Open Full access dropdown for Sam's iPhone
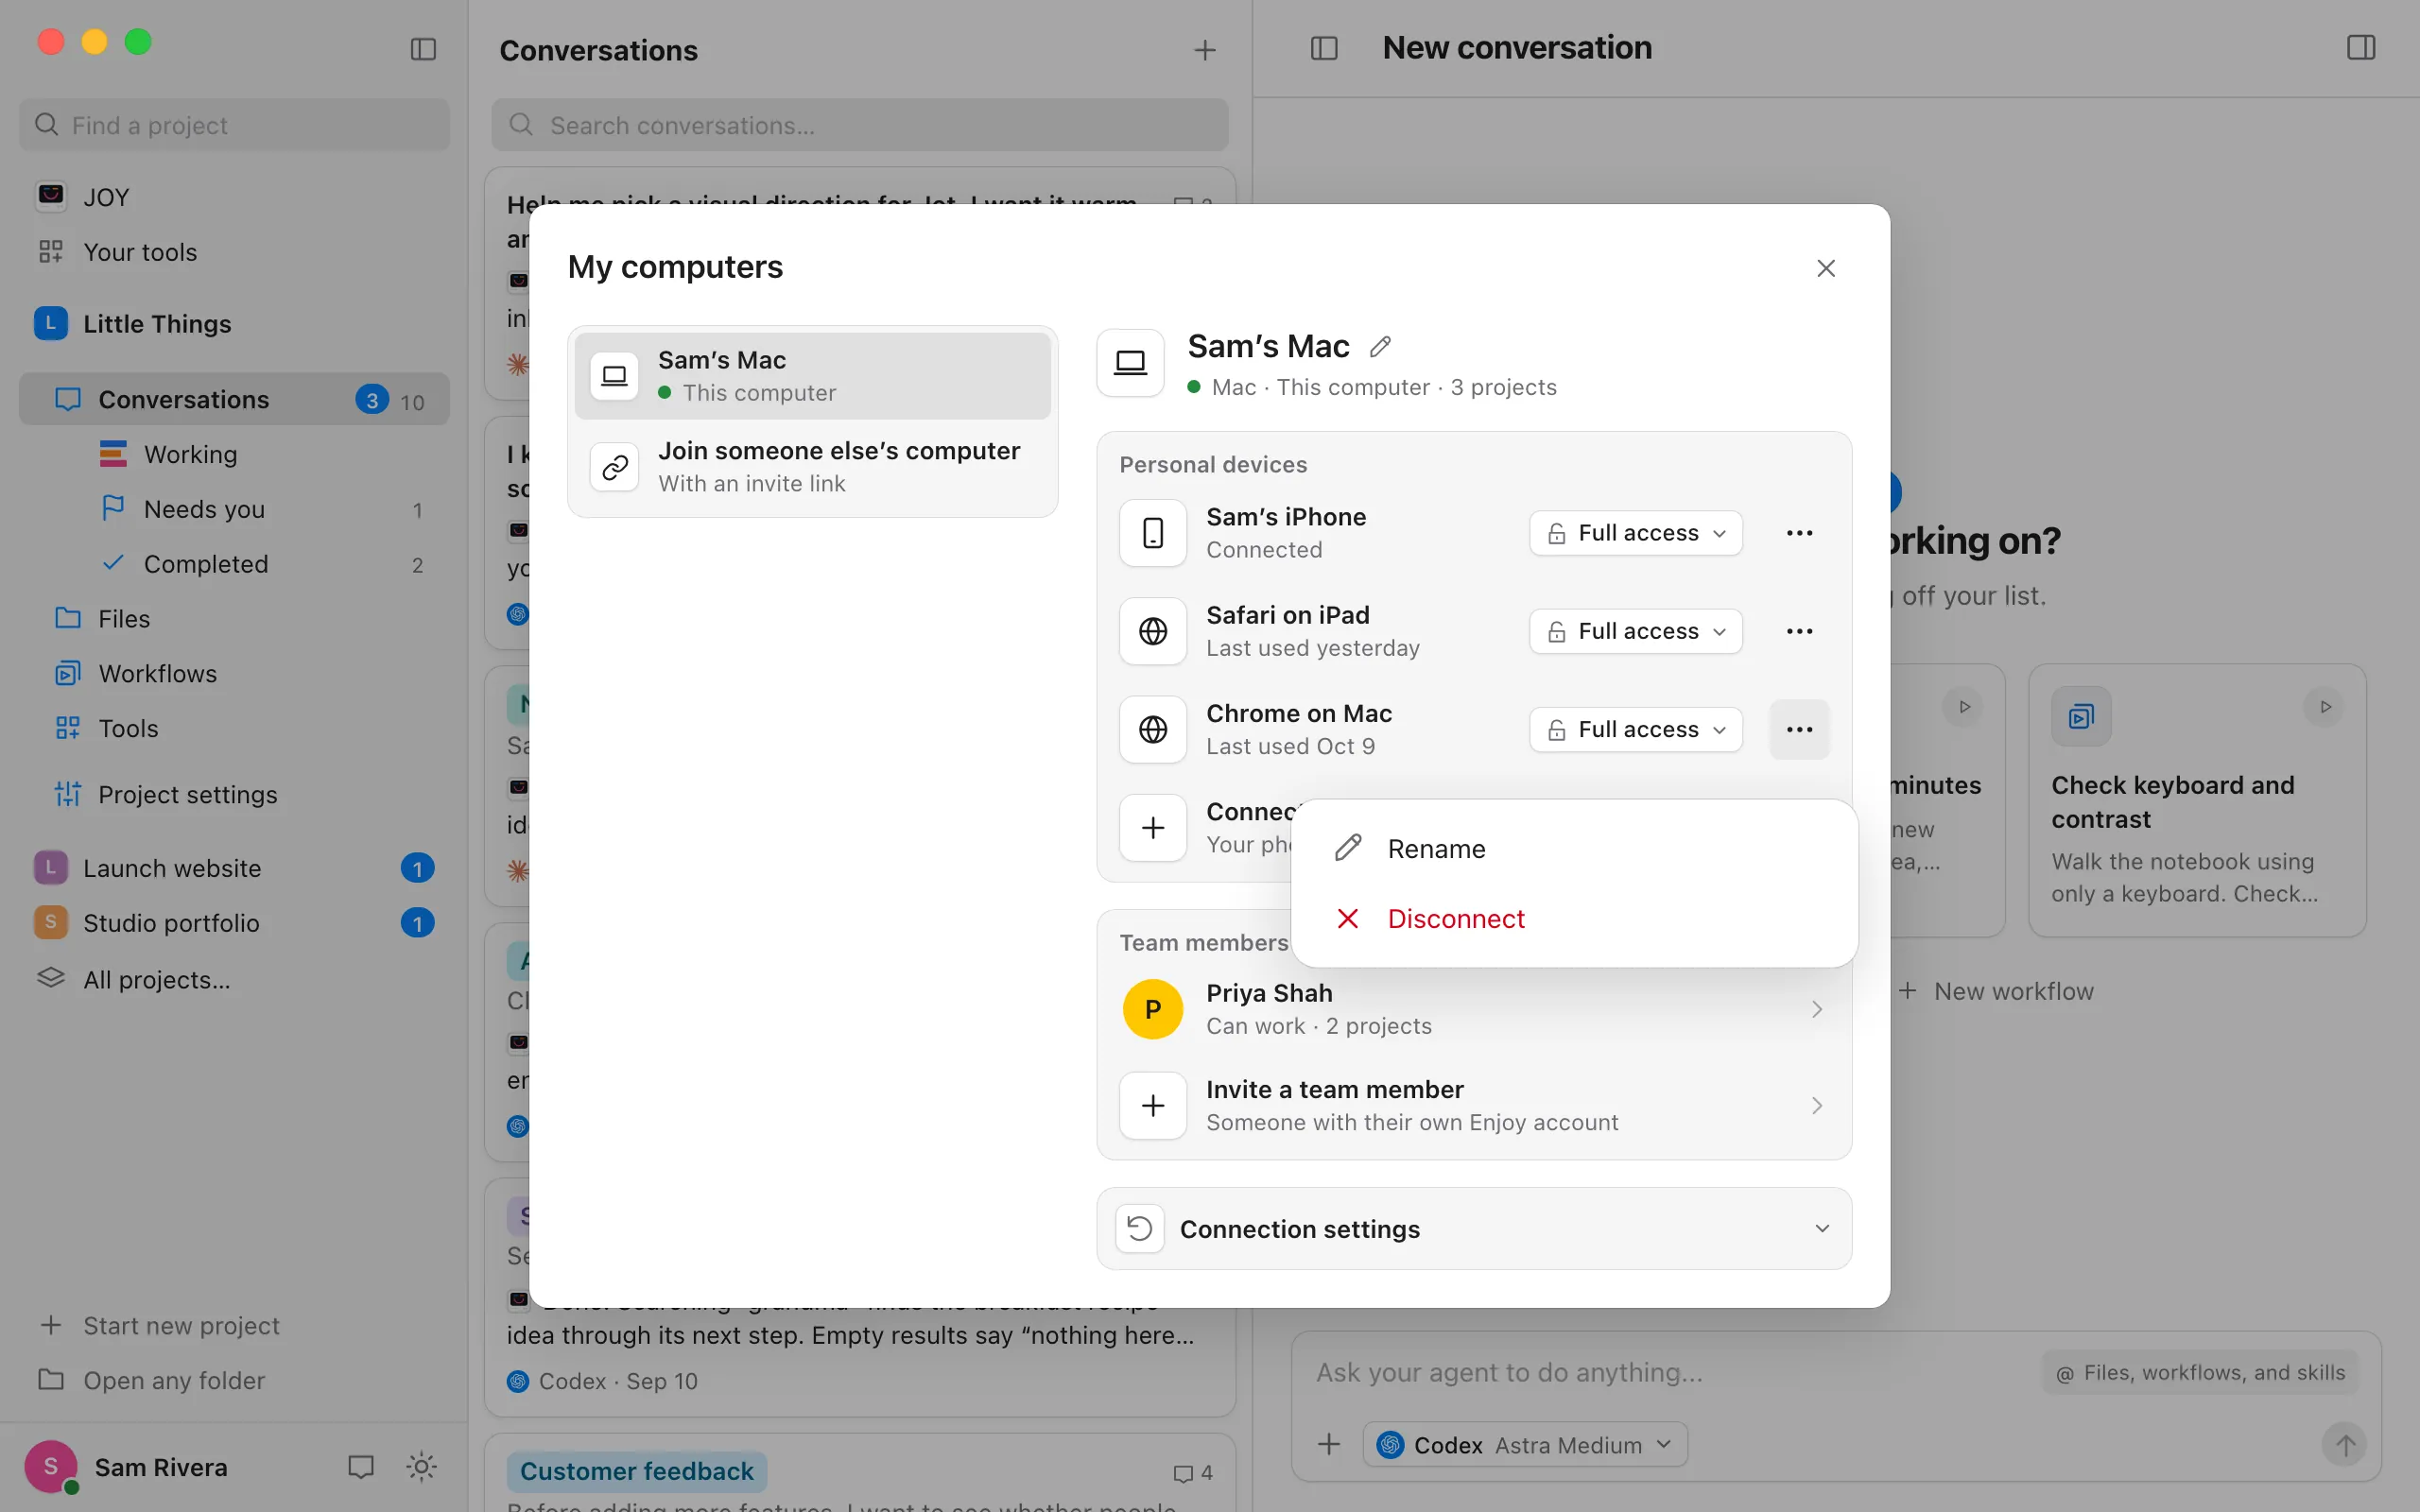 point(1635,533)
